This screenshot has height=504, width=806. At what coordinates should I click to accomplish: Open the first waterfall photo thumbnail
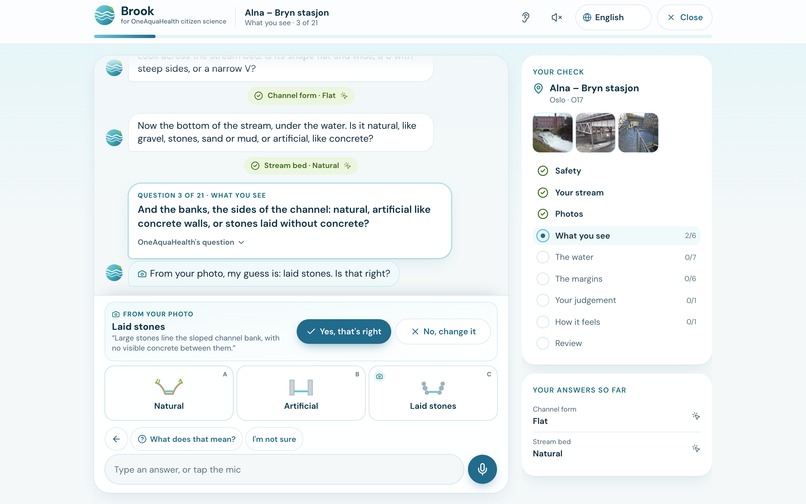click(x=553, y=133)
